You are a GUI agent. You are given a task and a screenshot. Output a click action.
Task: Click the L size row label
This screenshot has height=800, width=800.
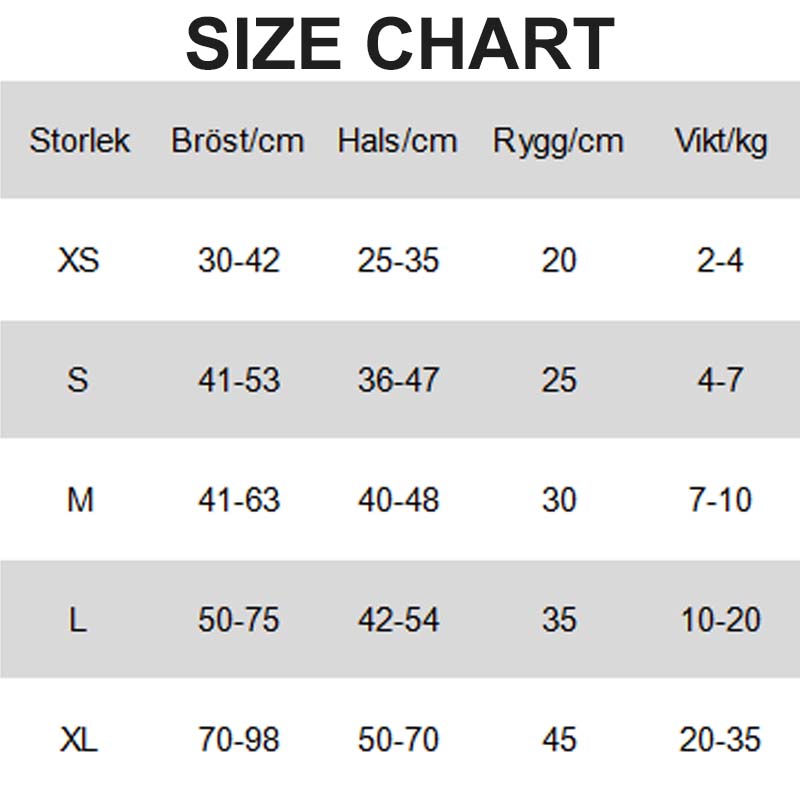point(78,620)
